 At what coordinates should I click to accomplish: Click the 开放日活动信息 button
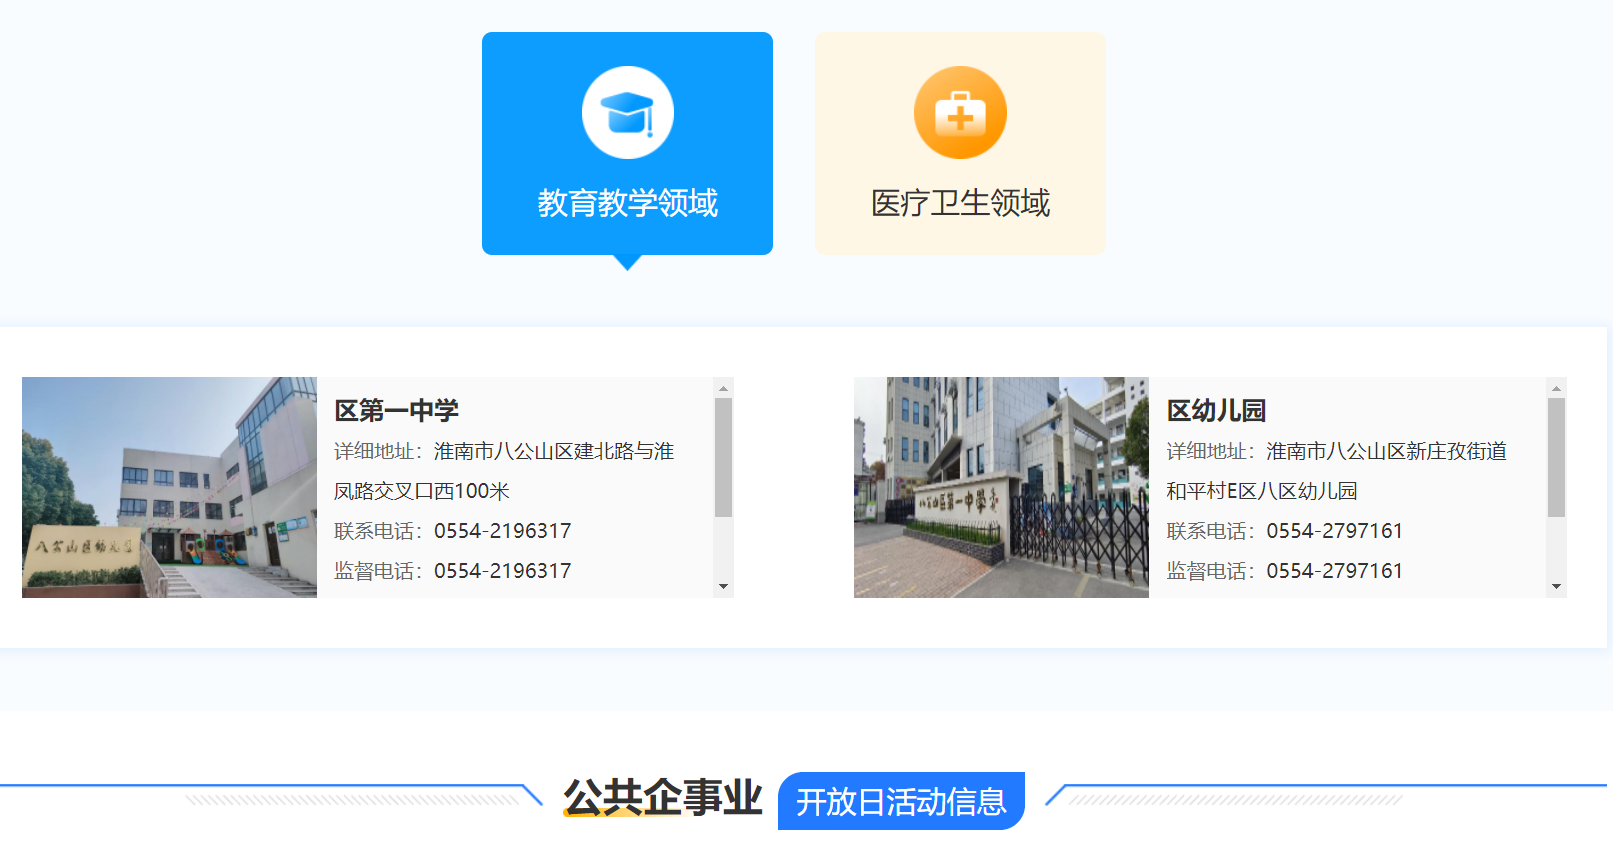point(901,801)
